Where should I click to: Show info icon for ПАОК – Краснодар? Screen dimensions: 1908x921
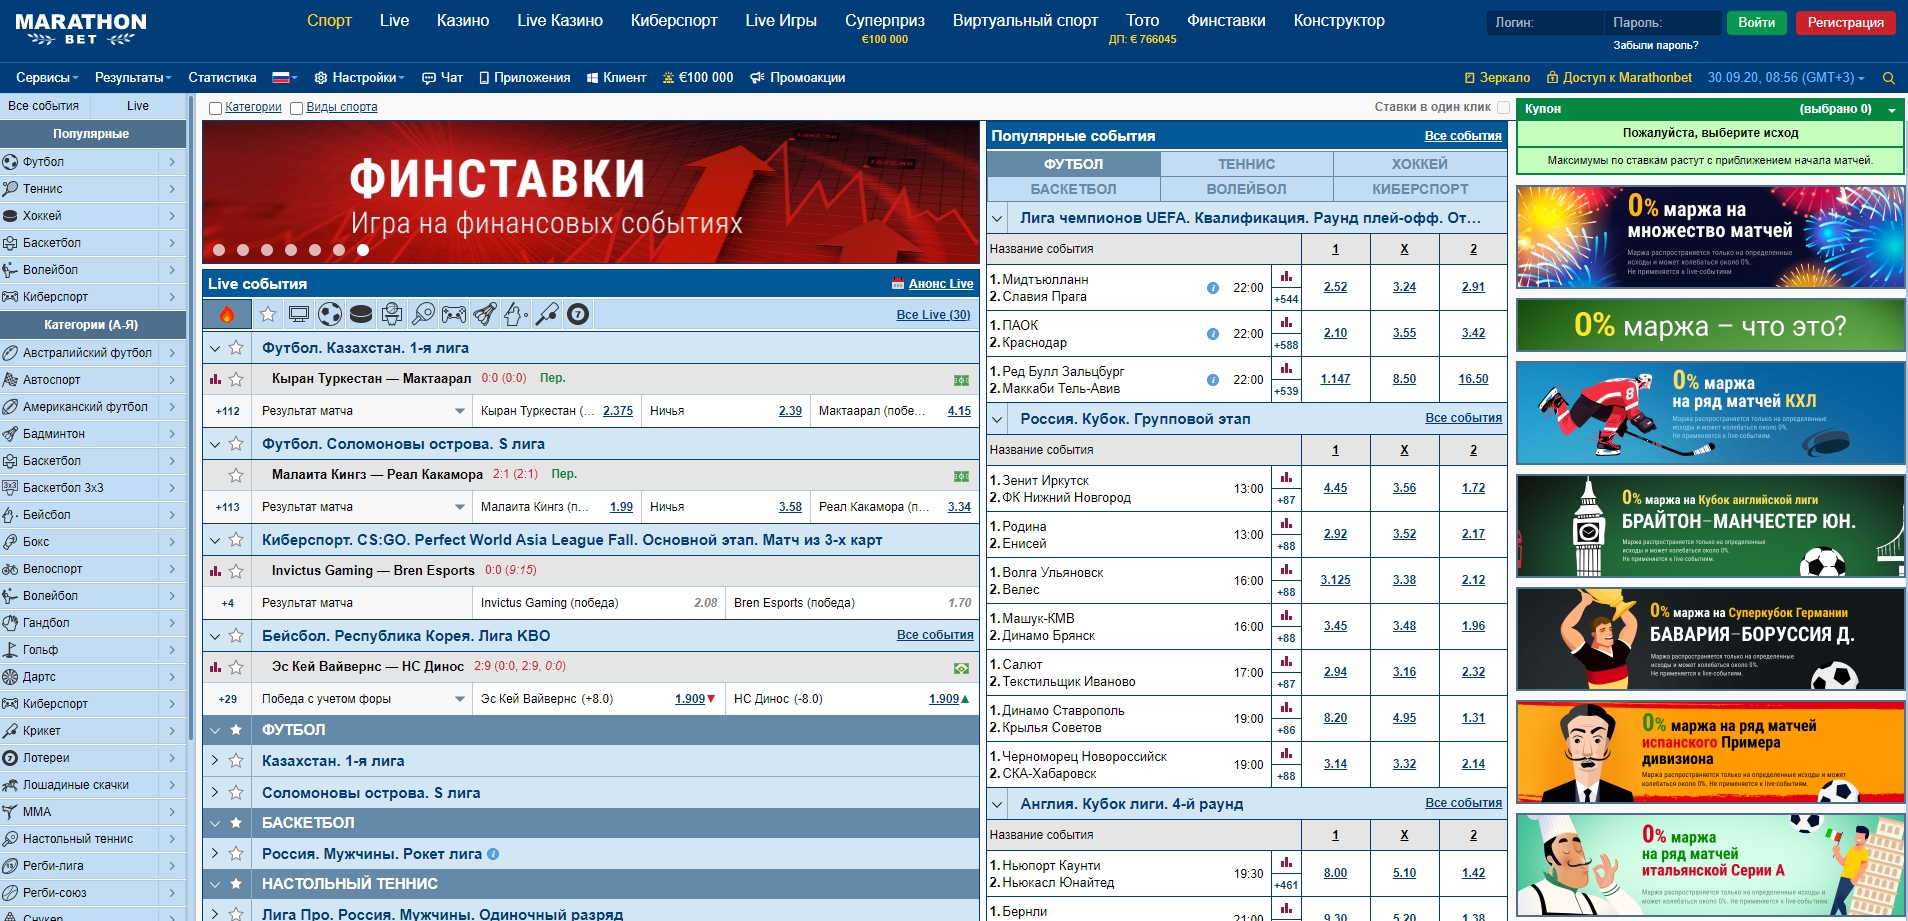coord(1213,334)
